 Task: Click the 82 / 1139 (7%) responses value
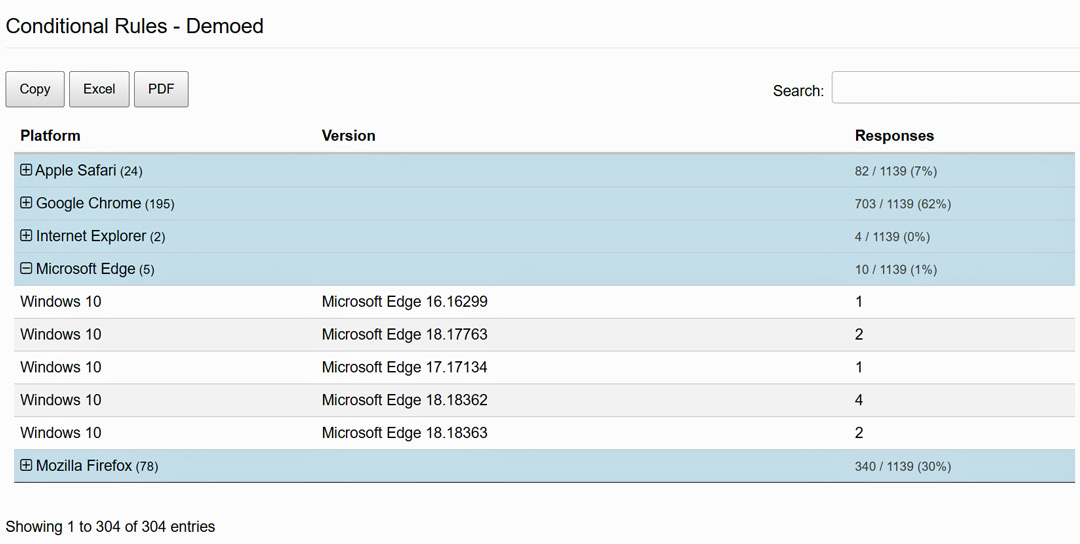[895, 171]
